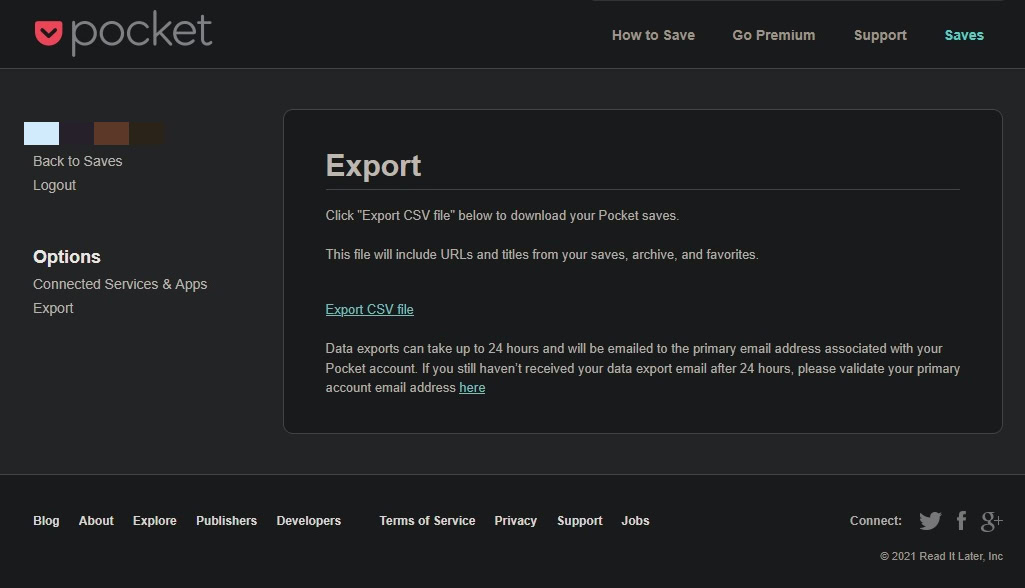
Task: Open Pocket's Facebook page icon
Action: coord(961,521)
